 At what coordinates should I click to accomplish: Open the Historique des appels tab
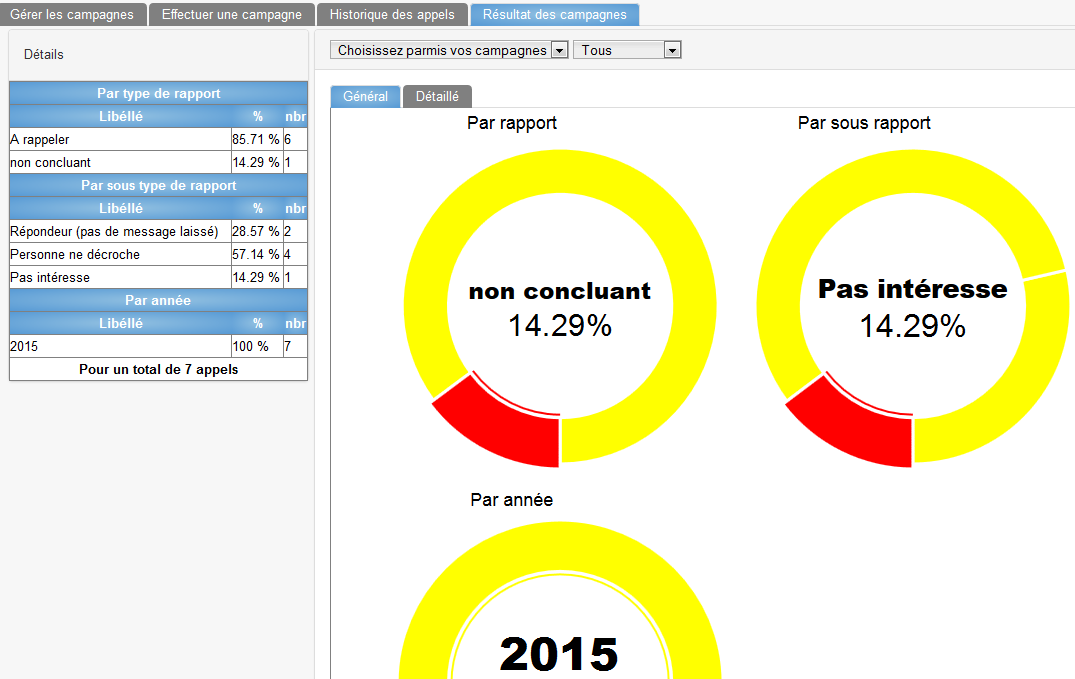tap(392, 14)
